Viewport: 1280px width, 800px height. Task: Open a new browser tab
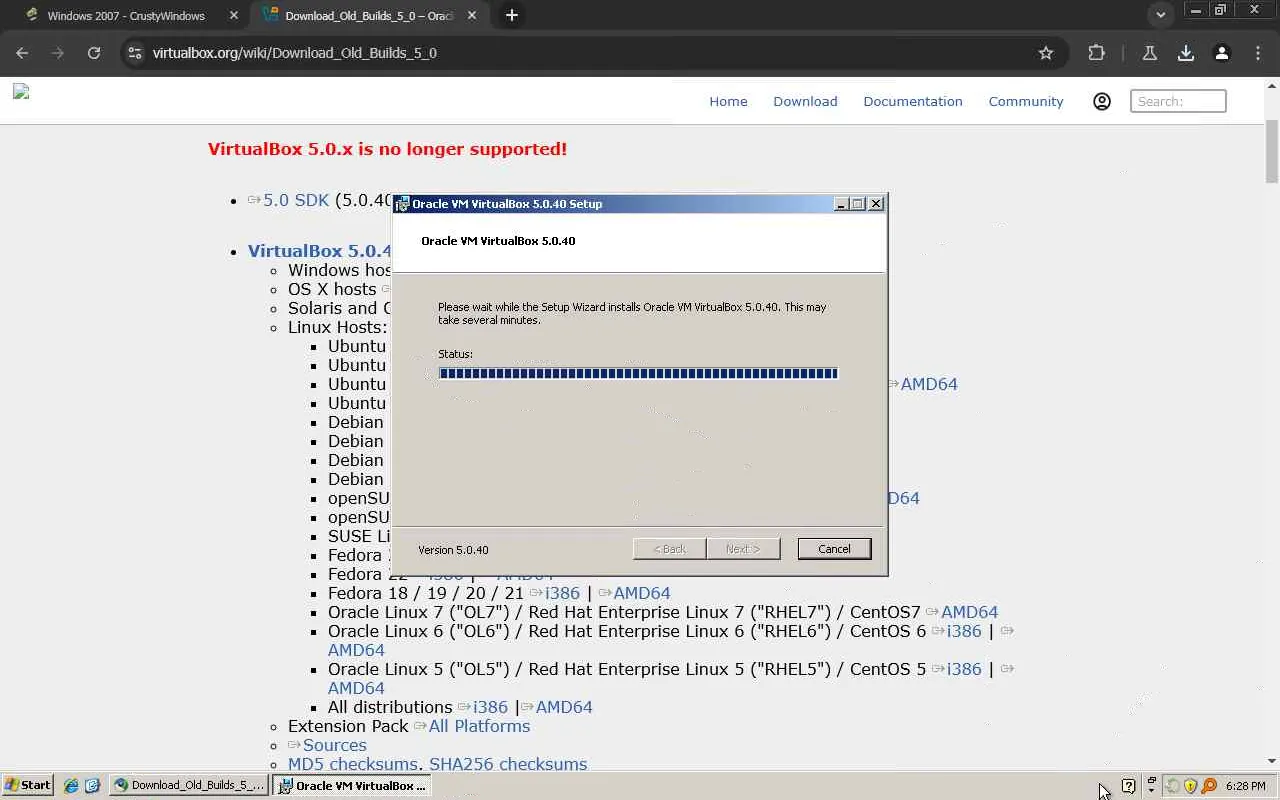pos(512,15)
